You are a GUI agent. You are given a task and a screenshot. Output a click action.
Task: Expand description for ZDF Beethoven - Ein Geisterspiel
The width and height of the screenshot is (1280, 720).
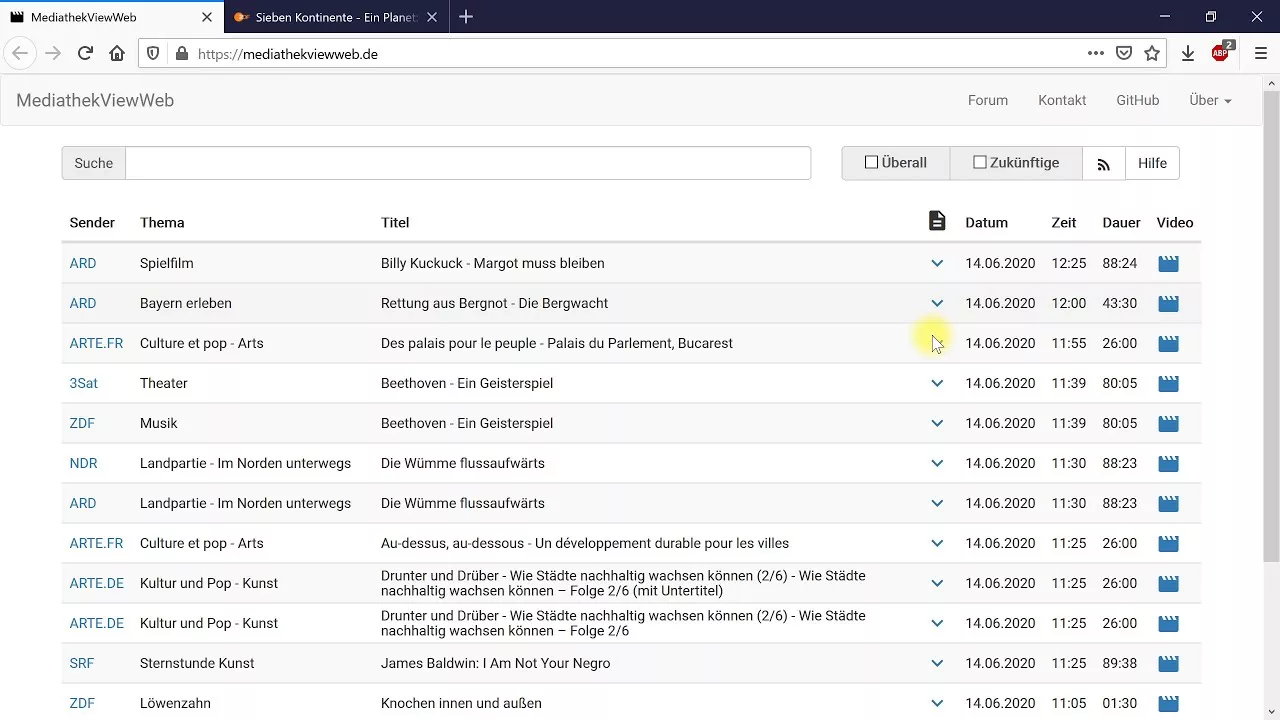tap(937, 424)
